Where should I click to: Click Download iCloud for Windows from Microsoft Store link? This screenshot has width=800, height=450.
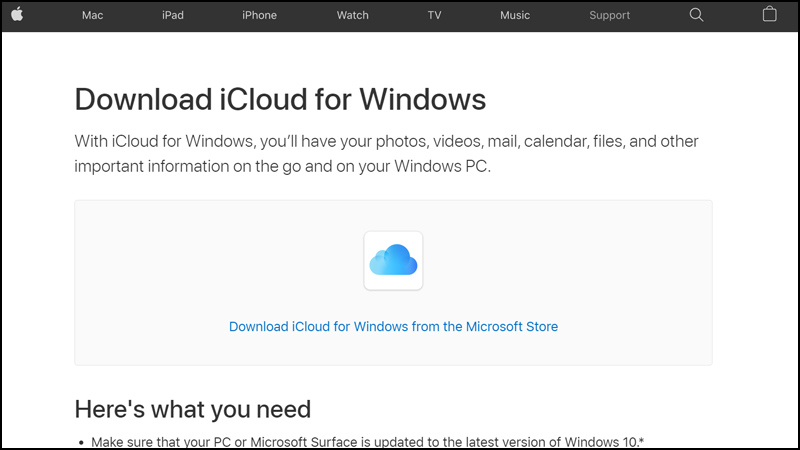pyautogui.click(x=393, y=327)
